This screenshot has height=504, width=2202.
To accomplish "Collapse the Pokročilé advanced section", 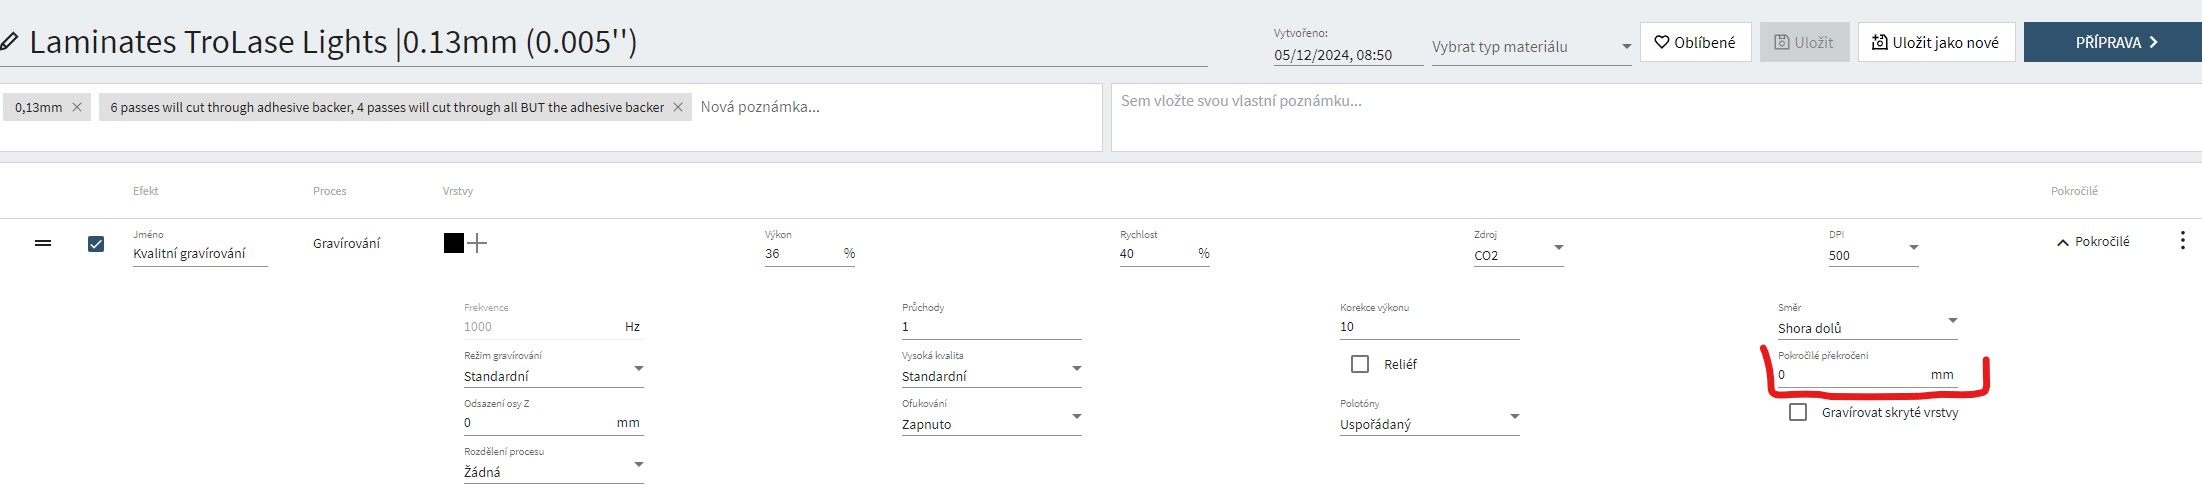I will (x=2093, y=242).
